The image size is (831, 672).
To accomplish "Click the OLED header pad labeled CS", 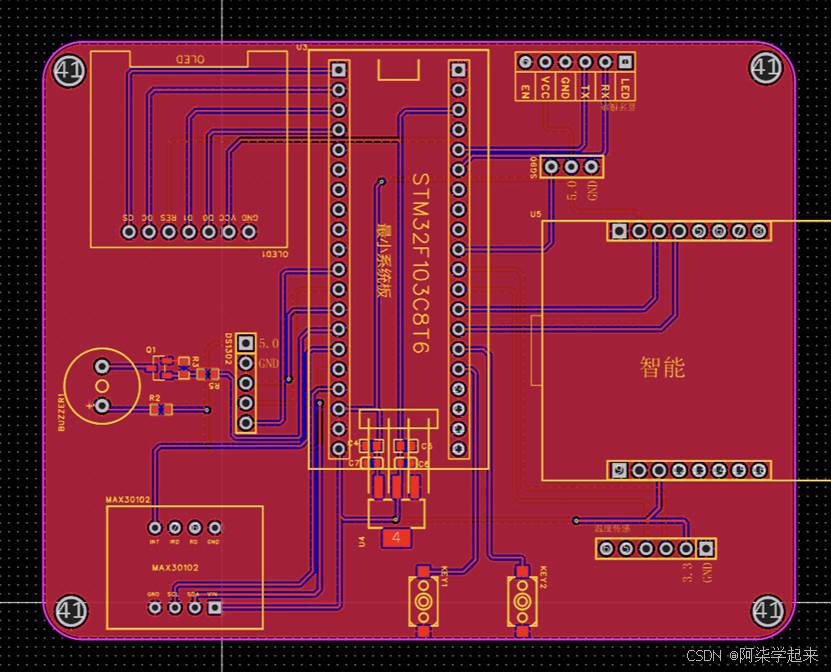I will (128, 232).
